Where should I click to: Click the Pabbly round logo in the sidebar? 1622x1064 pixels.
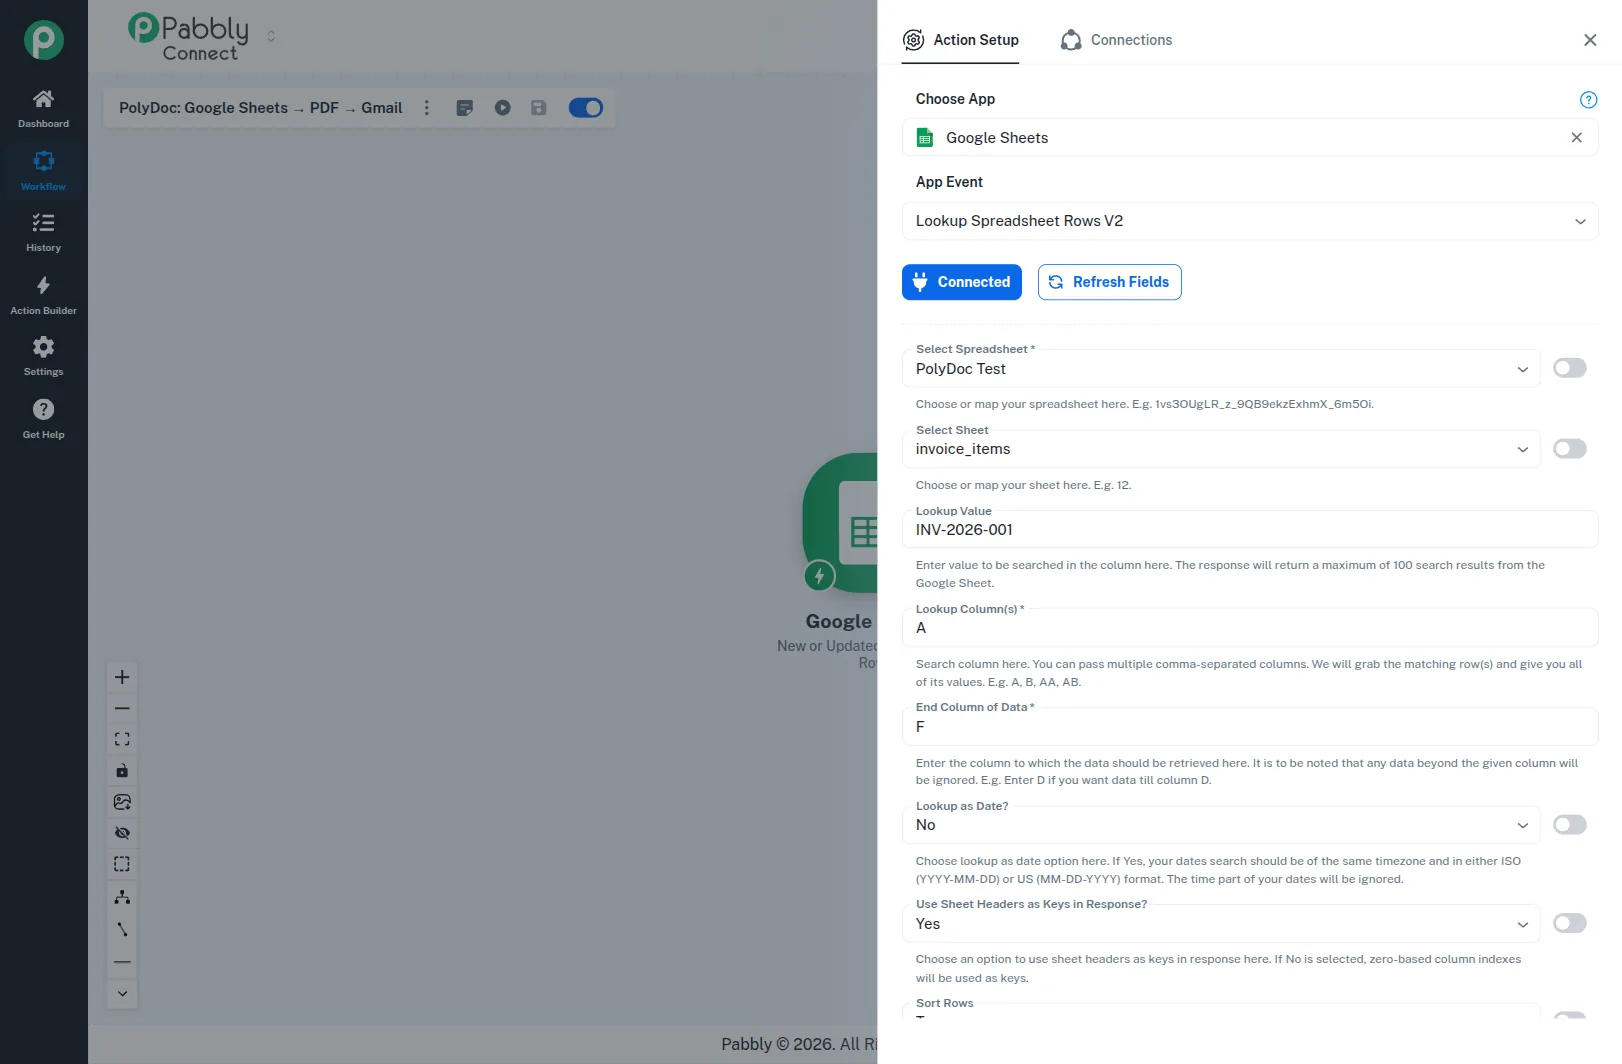click(x=44, y=40)
